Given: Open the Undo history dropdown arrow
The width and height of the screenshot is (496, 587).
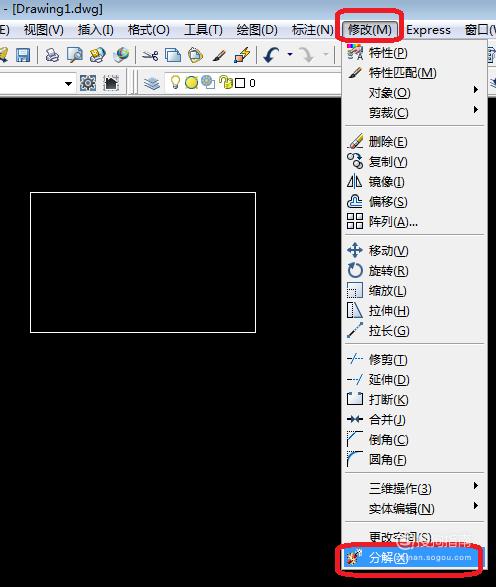Looking at the screenshot, I should click(x=290, y=55).
